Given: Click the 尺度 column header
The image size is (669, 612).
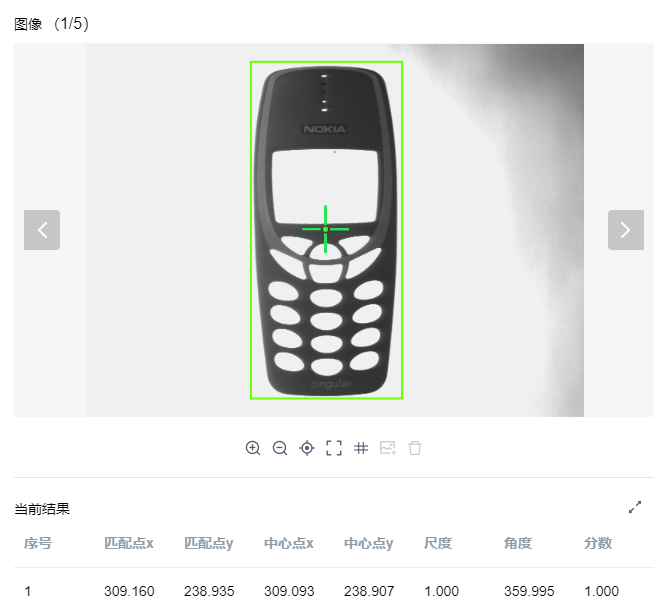Looking at the screenshot, I should [x=438, y=543].
